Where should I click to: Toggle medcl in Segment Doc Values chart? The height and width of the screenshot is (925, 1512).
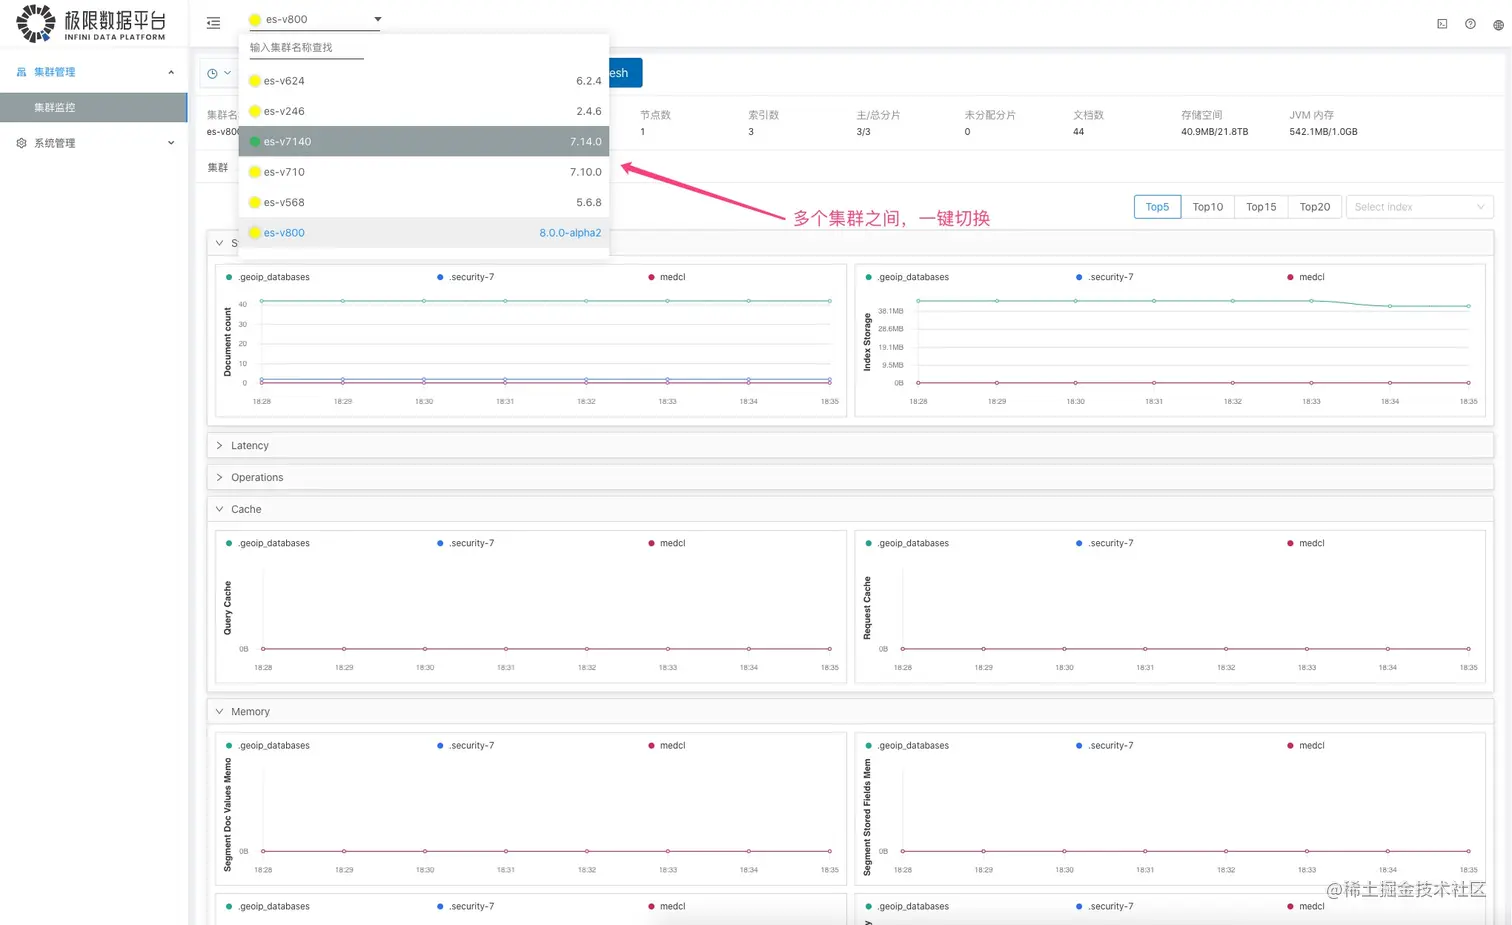coord(667,745)
